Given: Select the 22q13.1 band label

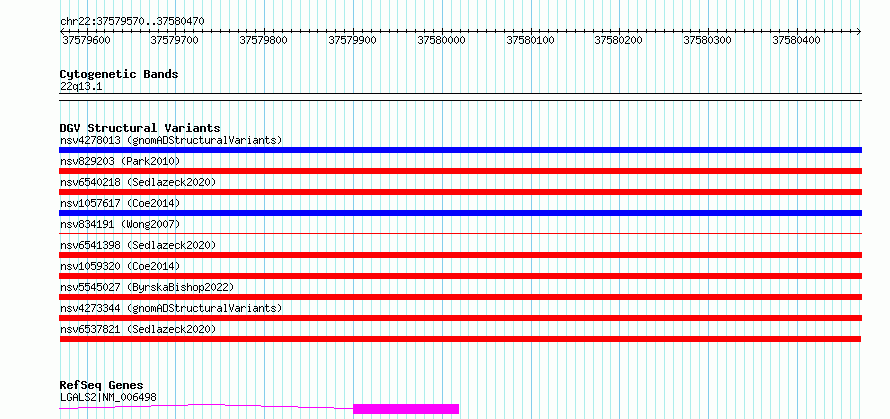Looking at the screenshot, I should pos(81,87).
